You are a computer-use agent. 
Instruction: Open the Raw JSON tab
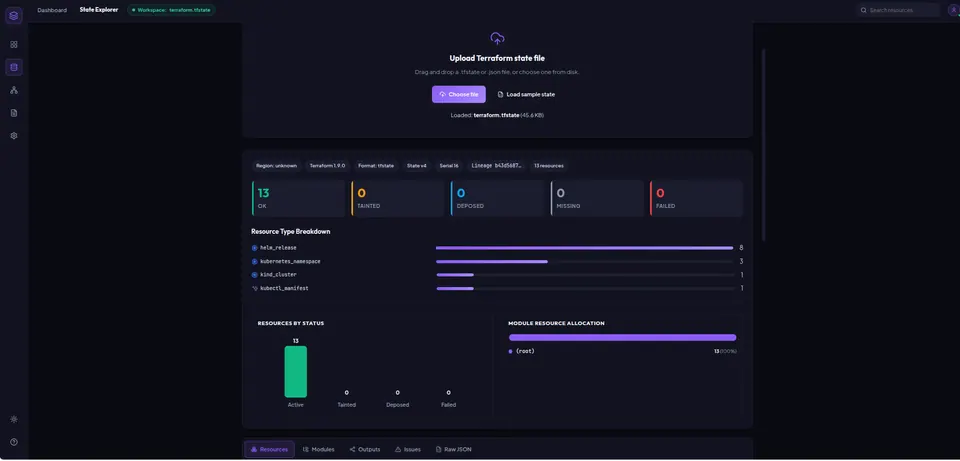(x=454, y=449)
